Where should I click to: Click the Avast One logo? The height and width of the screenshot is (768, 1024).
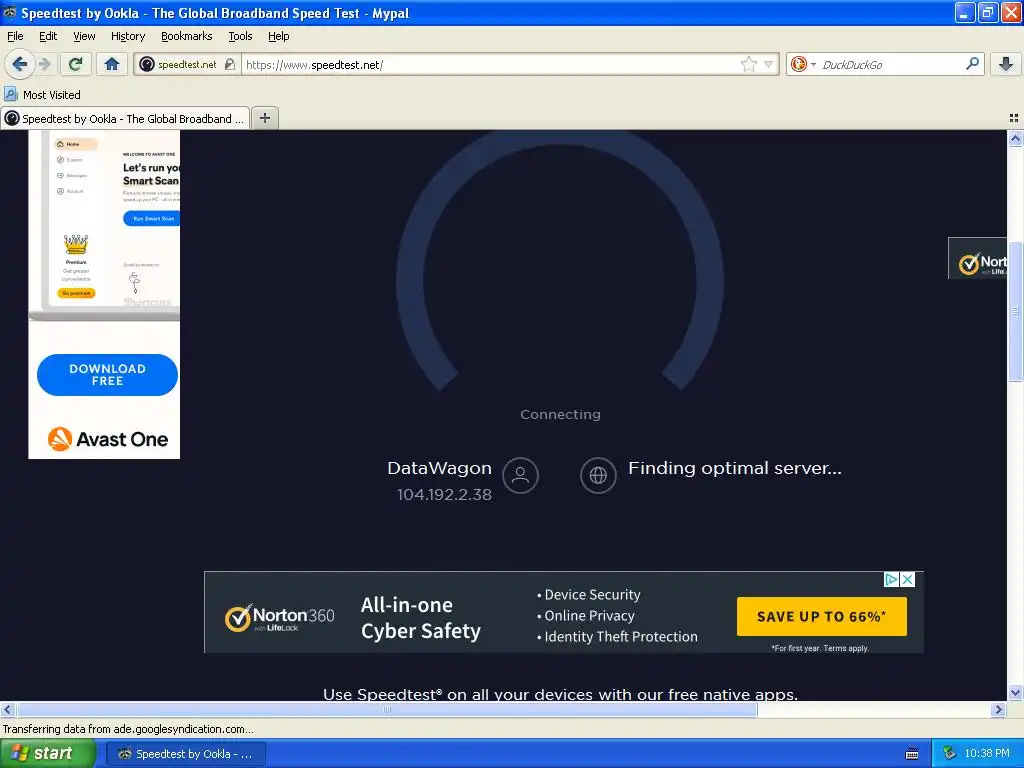tap(108, 439)
